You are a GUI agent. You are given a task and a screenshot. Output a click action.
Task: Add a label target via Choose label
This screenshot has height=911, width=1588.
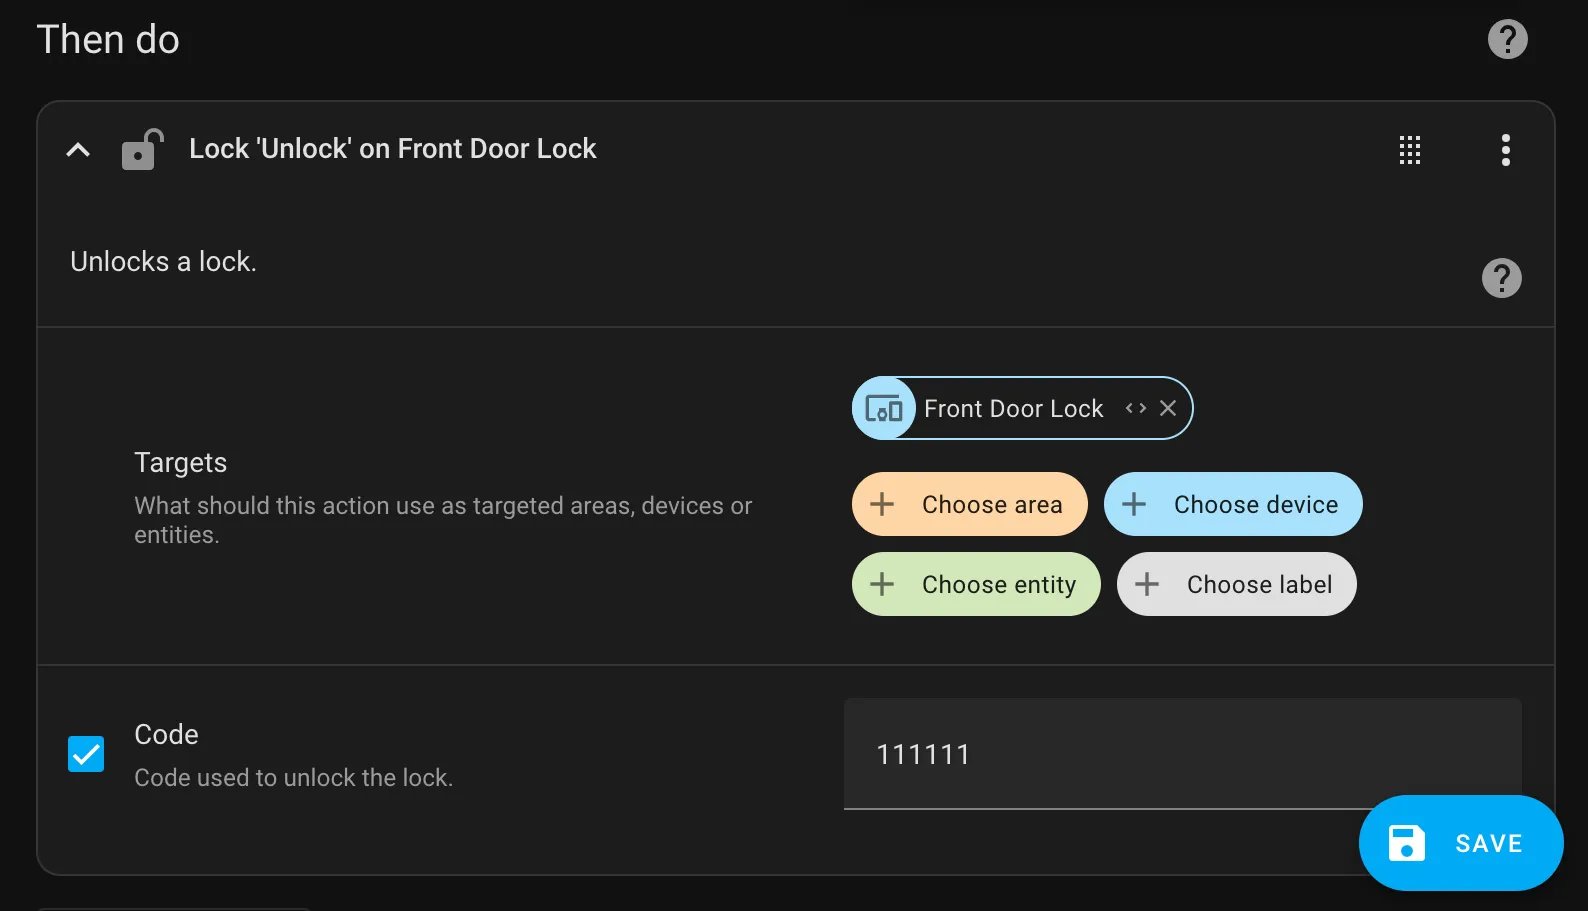[x=1236, y=584]
